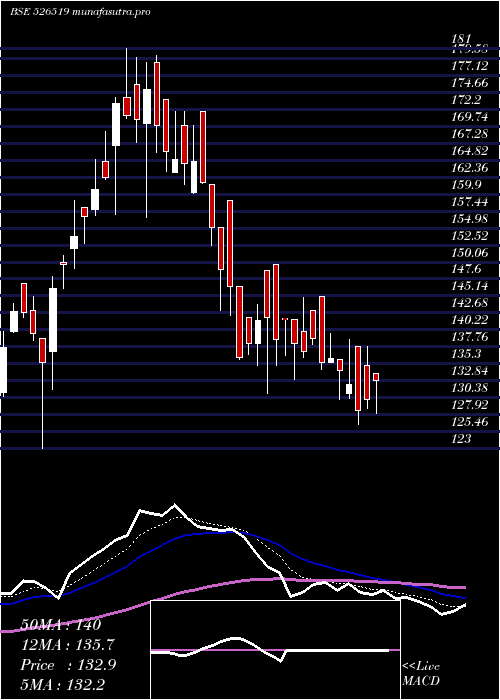Click the 150.06 price axis label
Image resolution: width=500 pixels, height=700 pixels.
pyautogui.click(x=470, y=253)
